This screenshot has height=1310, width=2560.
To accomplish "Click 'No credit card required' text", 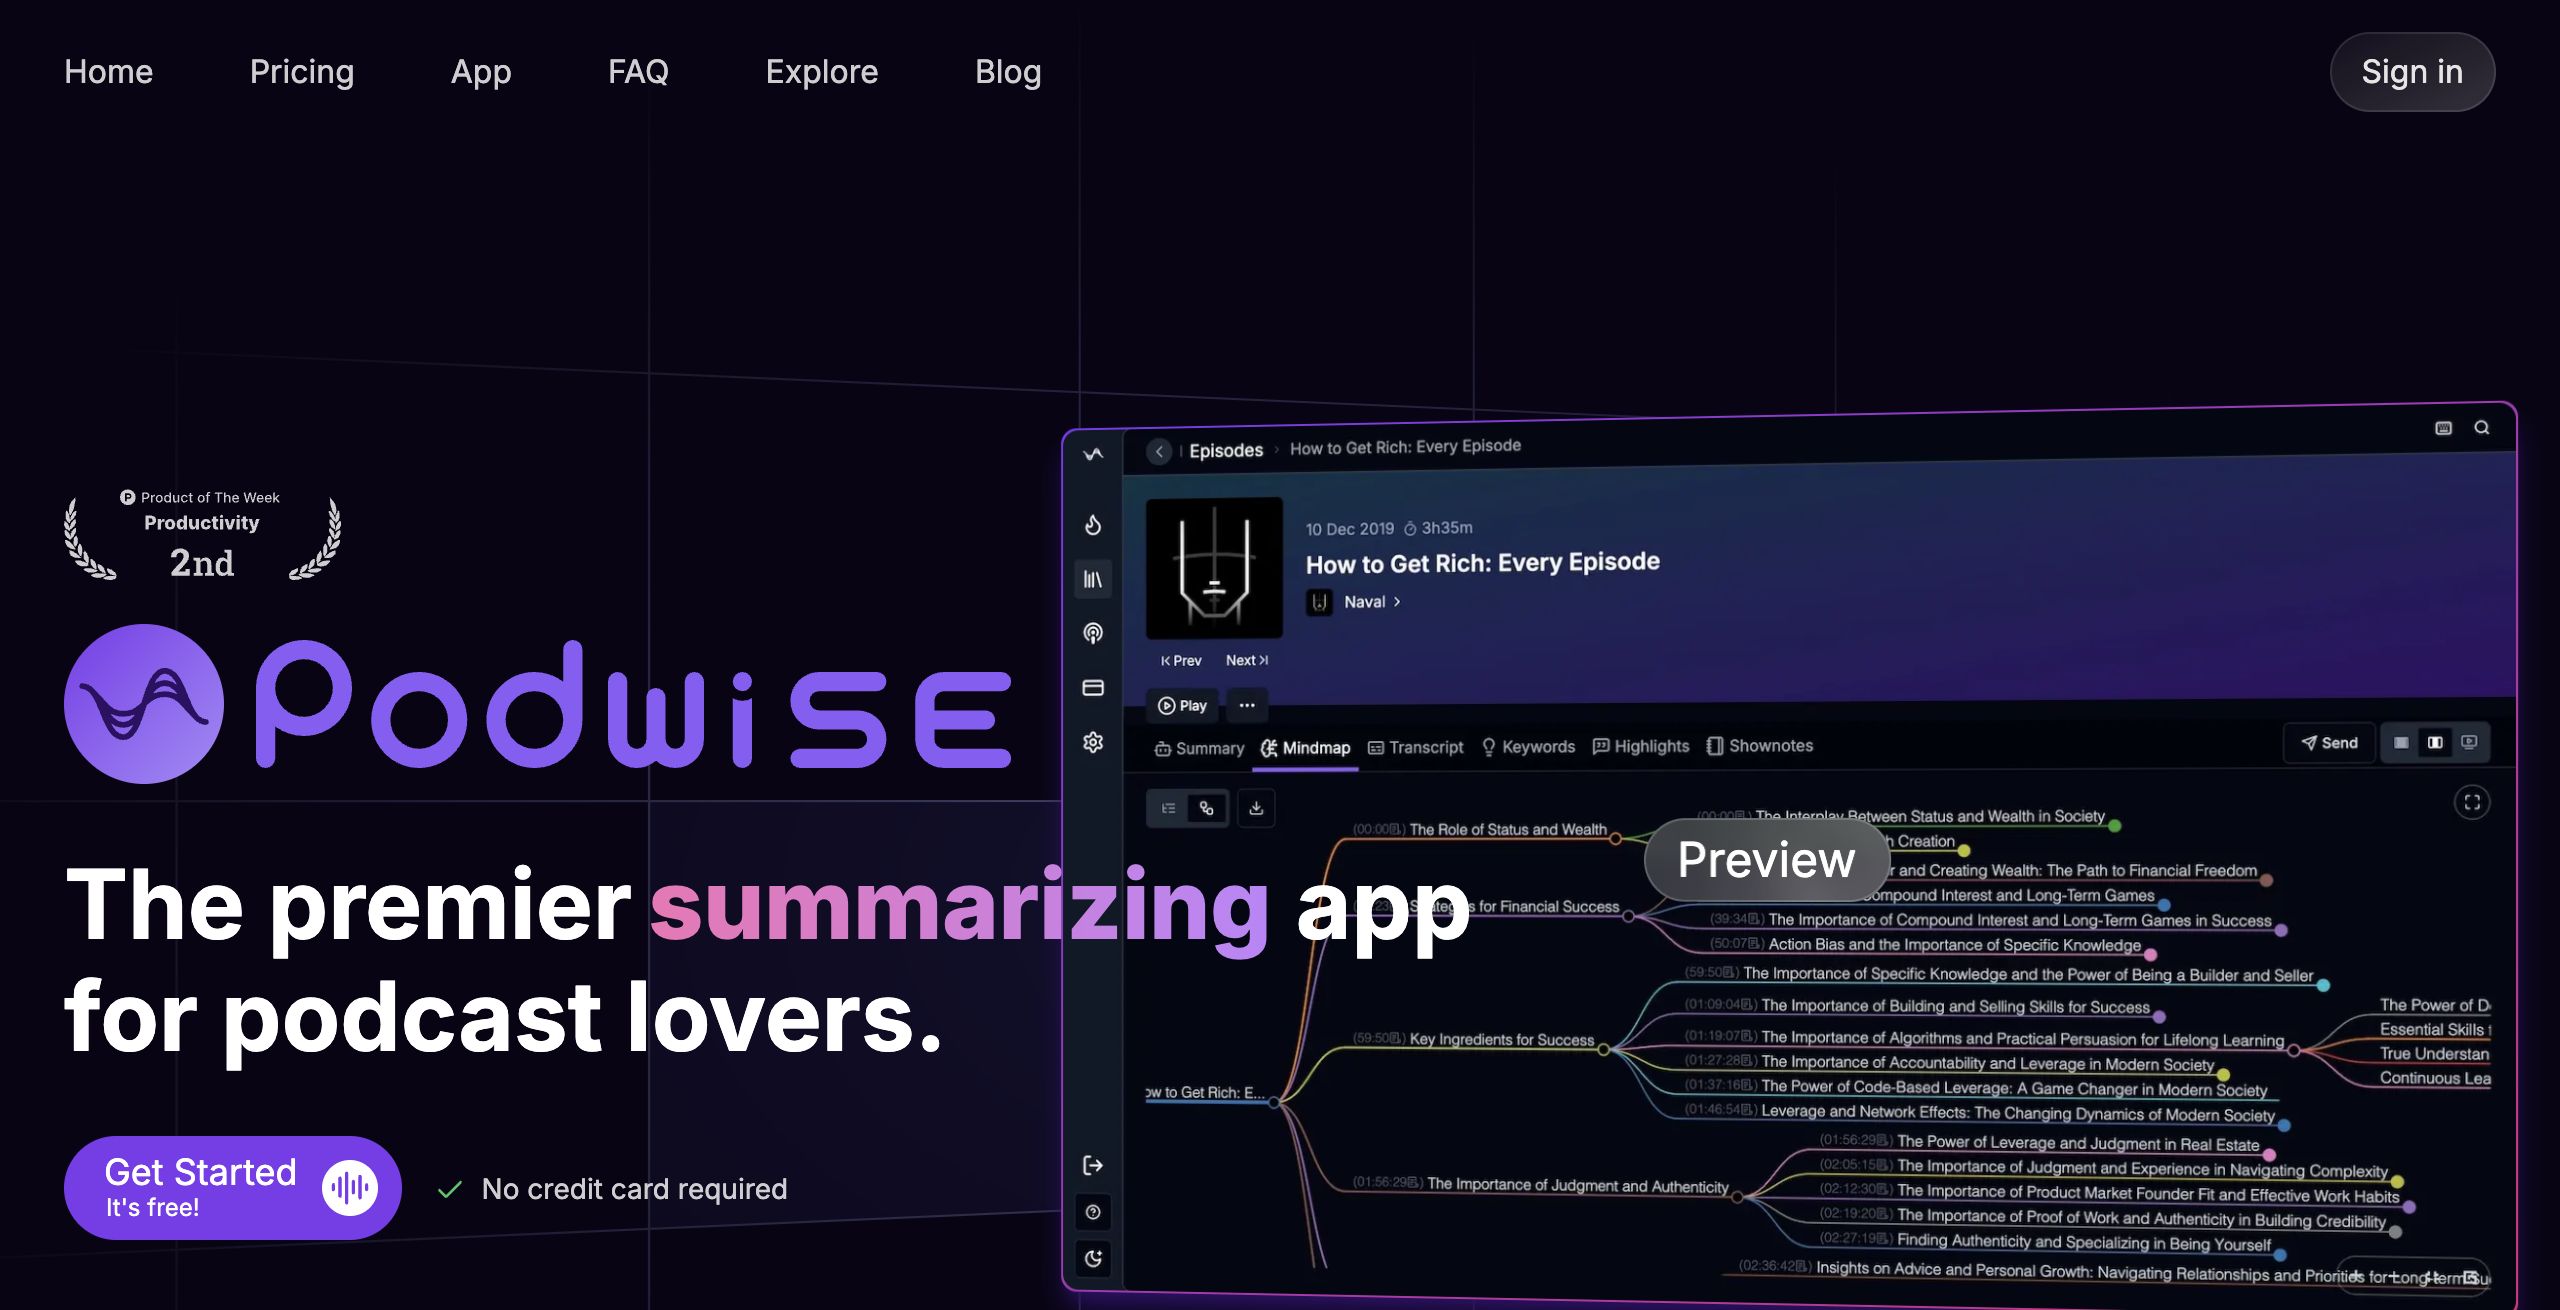I will tap(634, 1188).
